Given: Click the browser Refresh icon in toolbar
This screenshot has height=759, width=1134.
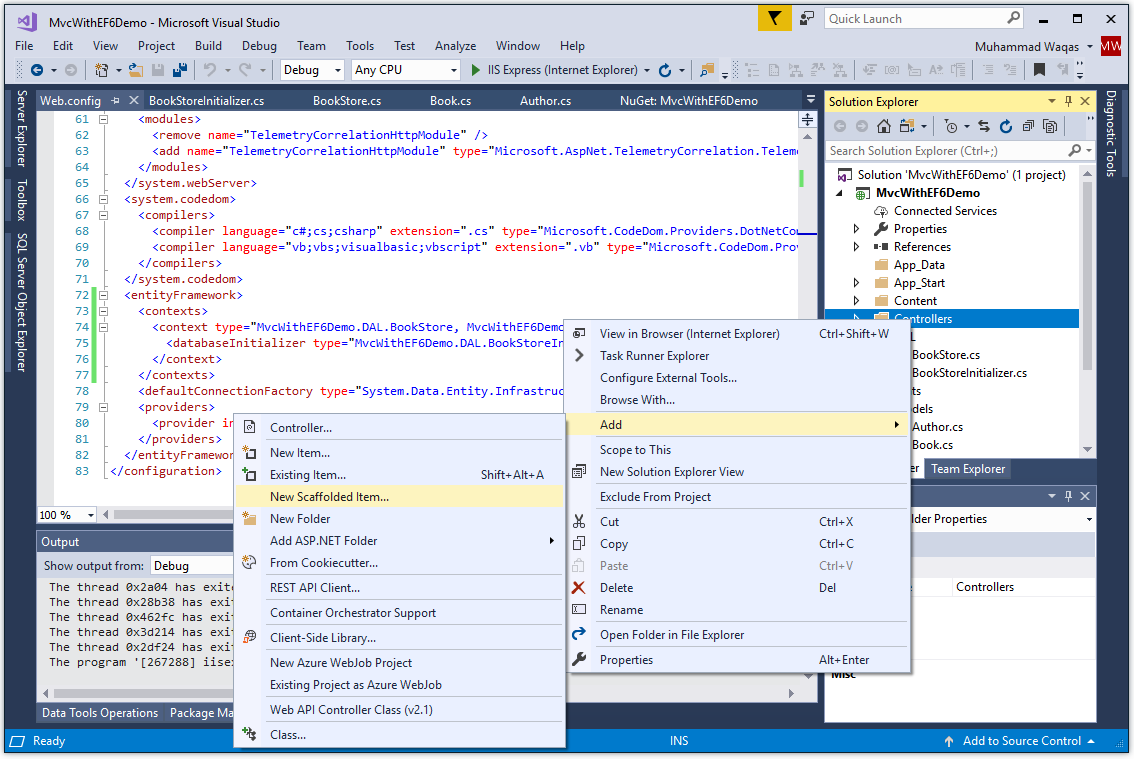Looking at the screenshot, I should tap(665, 70).
